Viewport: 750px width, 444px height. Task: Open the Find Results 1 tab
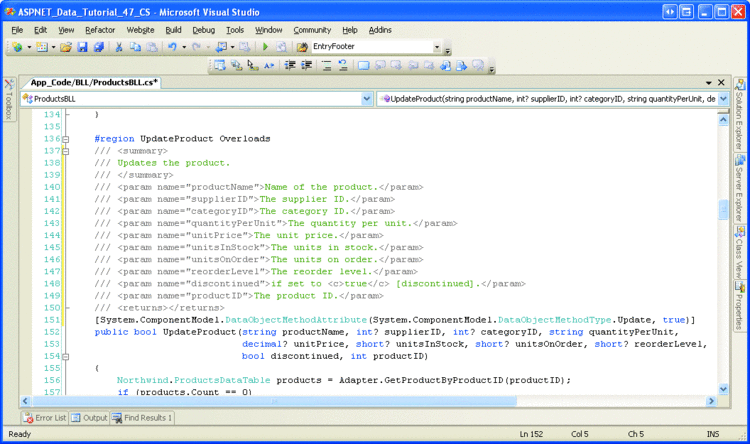click(x=142, y=418)
